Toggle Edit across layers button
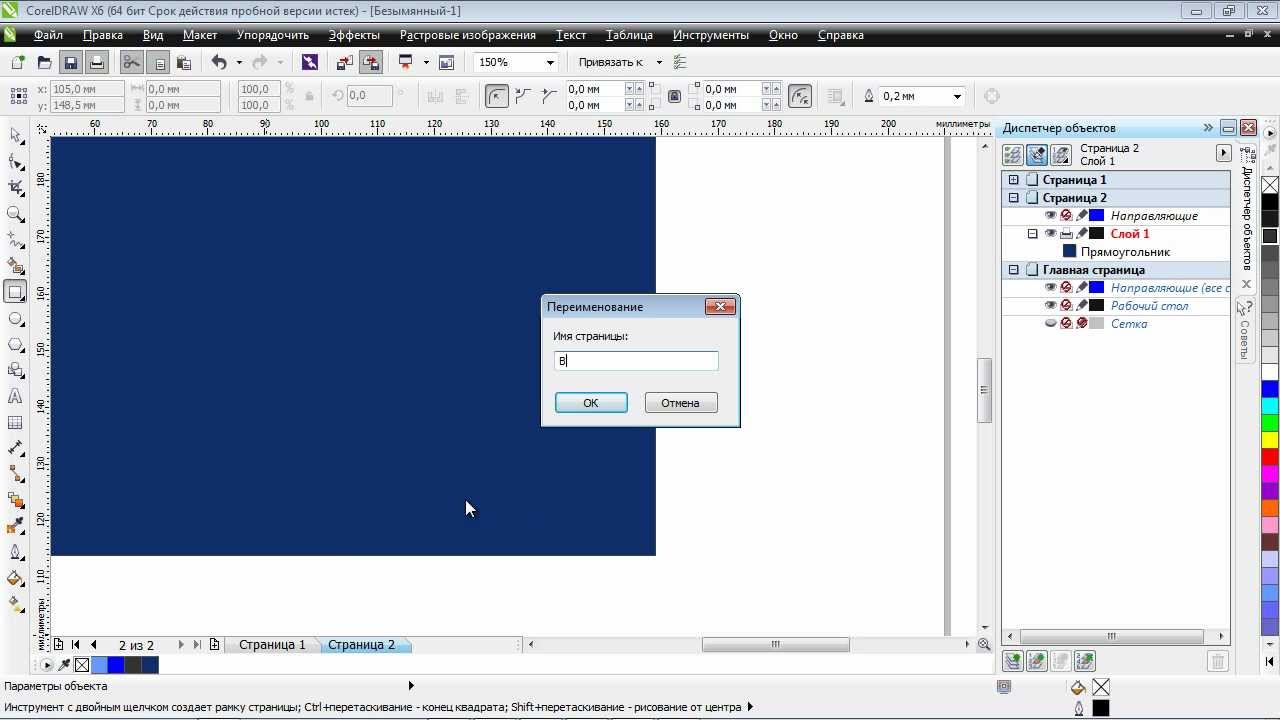Image resolution: width=1280 pixels, height=720 pixels. coord(1037,155)
